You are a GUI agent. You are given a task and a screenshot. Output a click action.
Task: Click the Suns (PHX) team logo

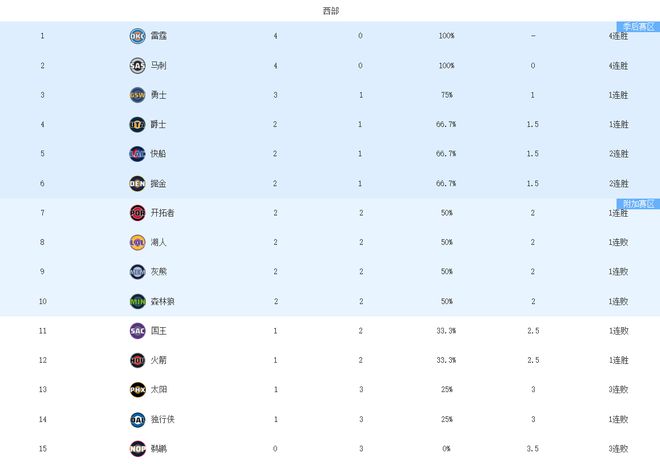137,390
